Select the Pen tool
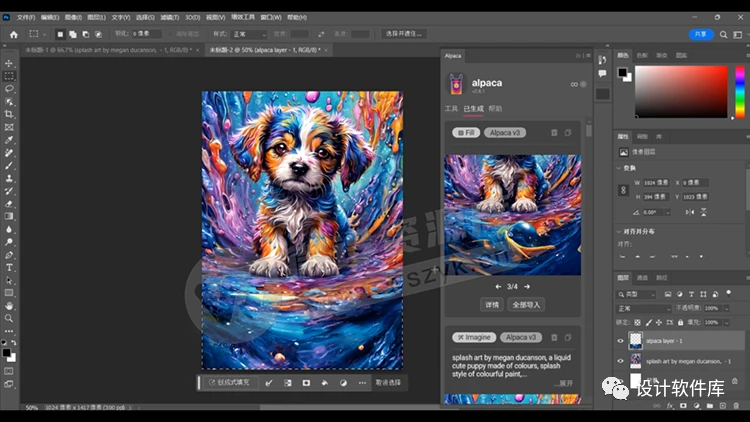The width and height of the screenshot is (750, 422). (x=9, y=255)
